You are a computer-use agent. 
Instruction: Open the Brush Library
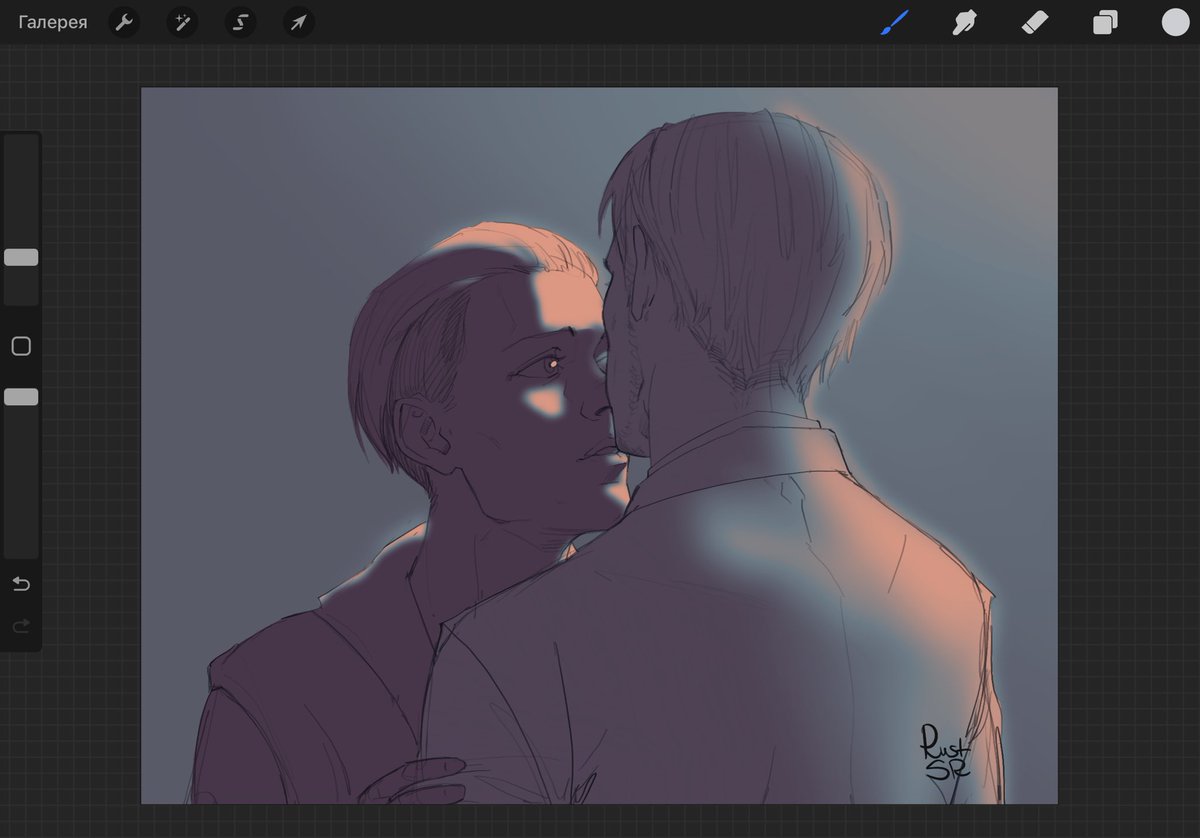tap(893, 22)
